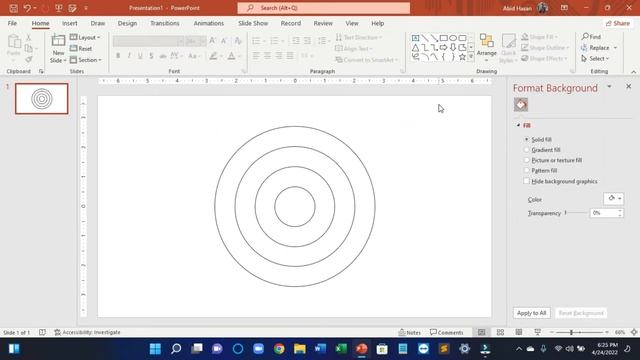
Task: Click the Reset slide button
Action: [x=81, y=49]
